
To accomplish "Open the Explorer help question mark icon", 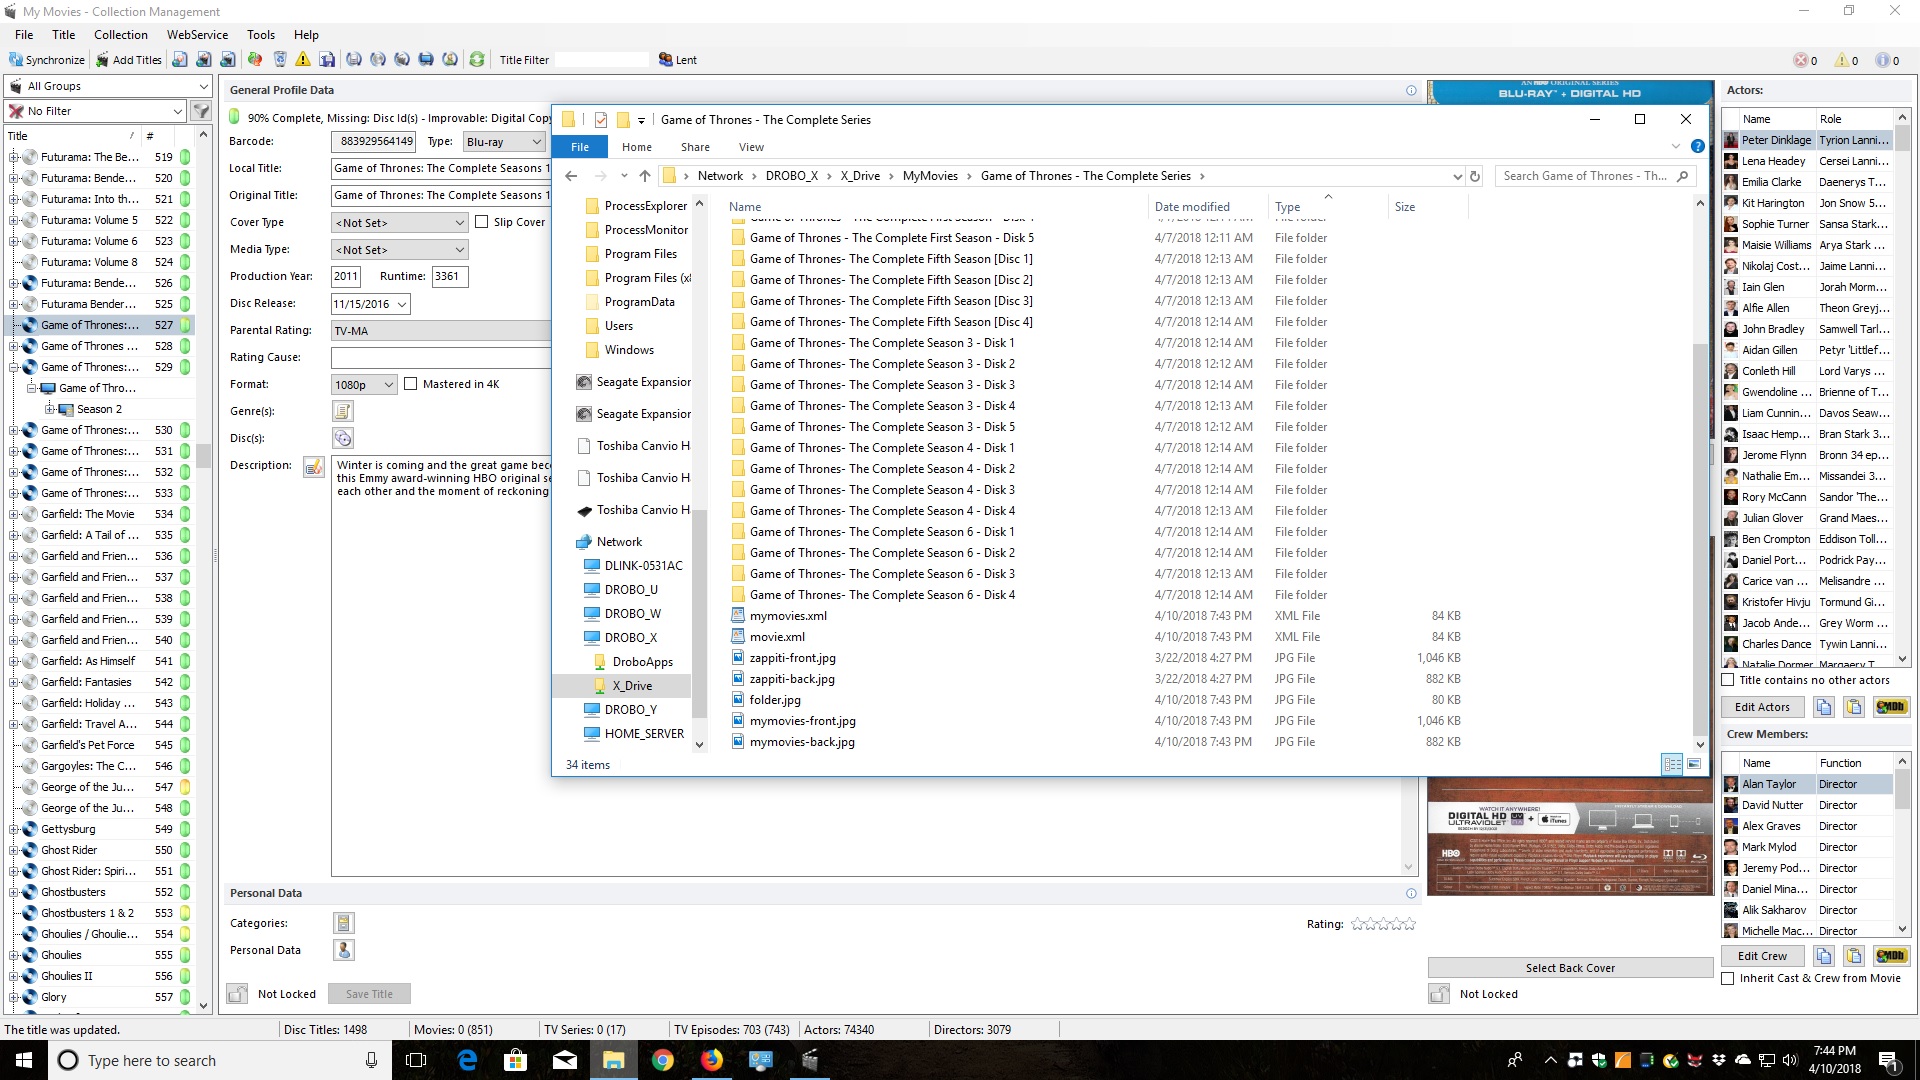I will point(1697,147).
